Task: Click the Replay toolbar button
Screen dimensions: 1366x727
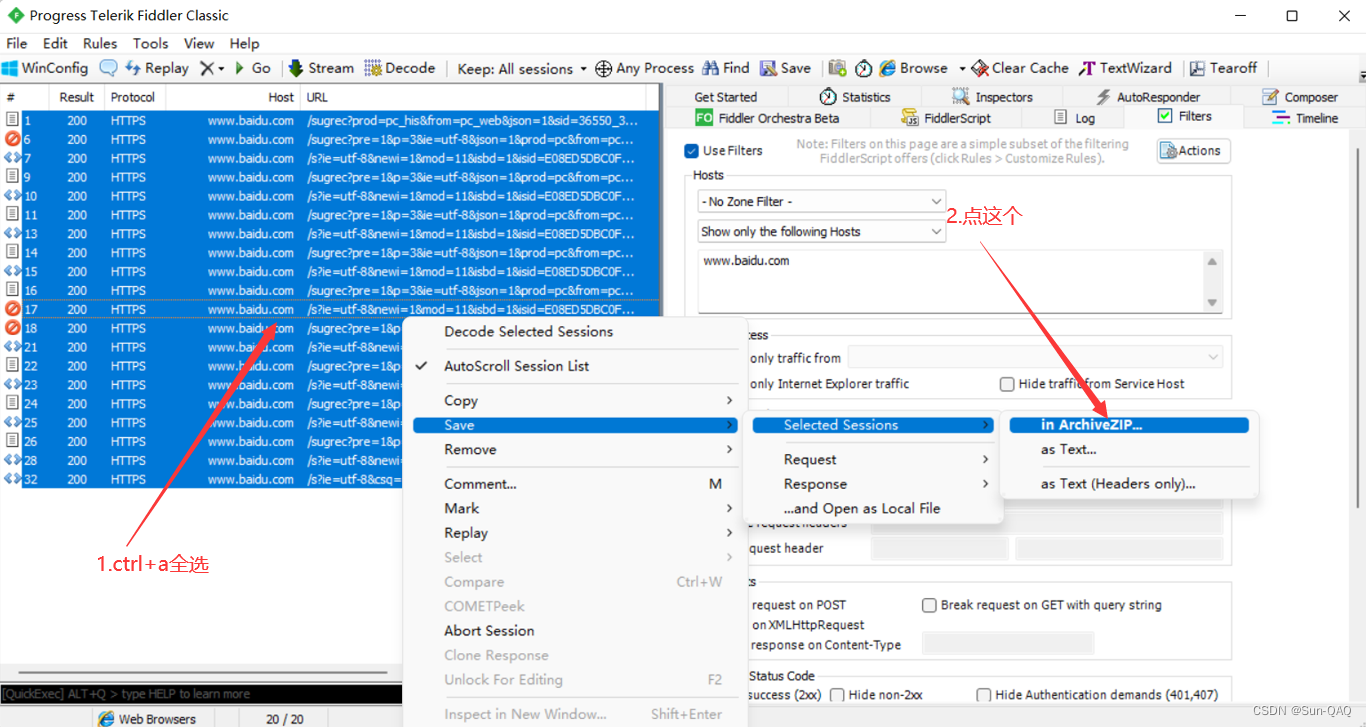Action: click(157, 68)
